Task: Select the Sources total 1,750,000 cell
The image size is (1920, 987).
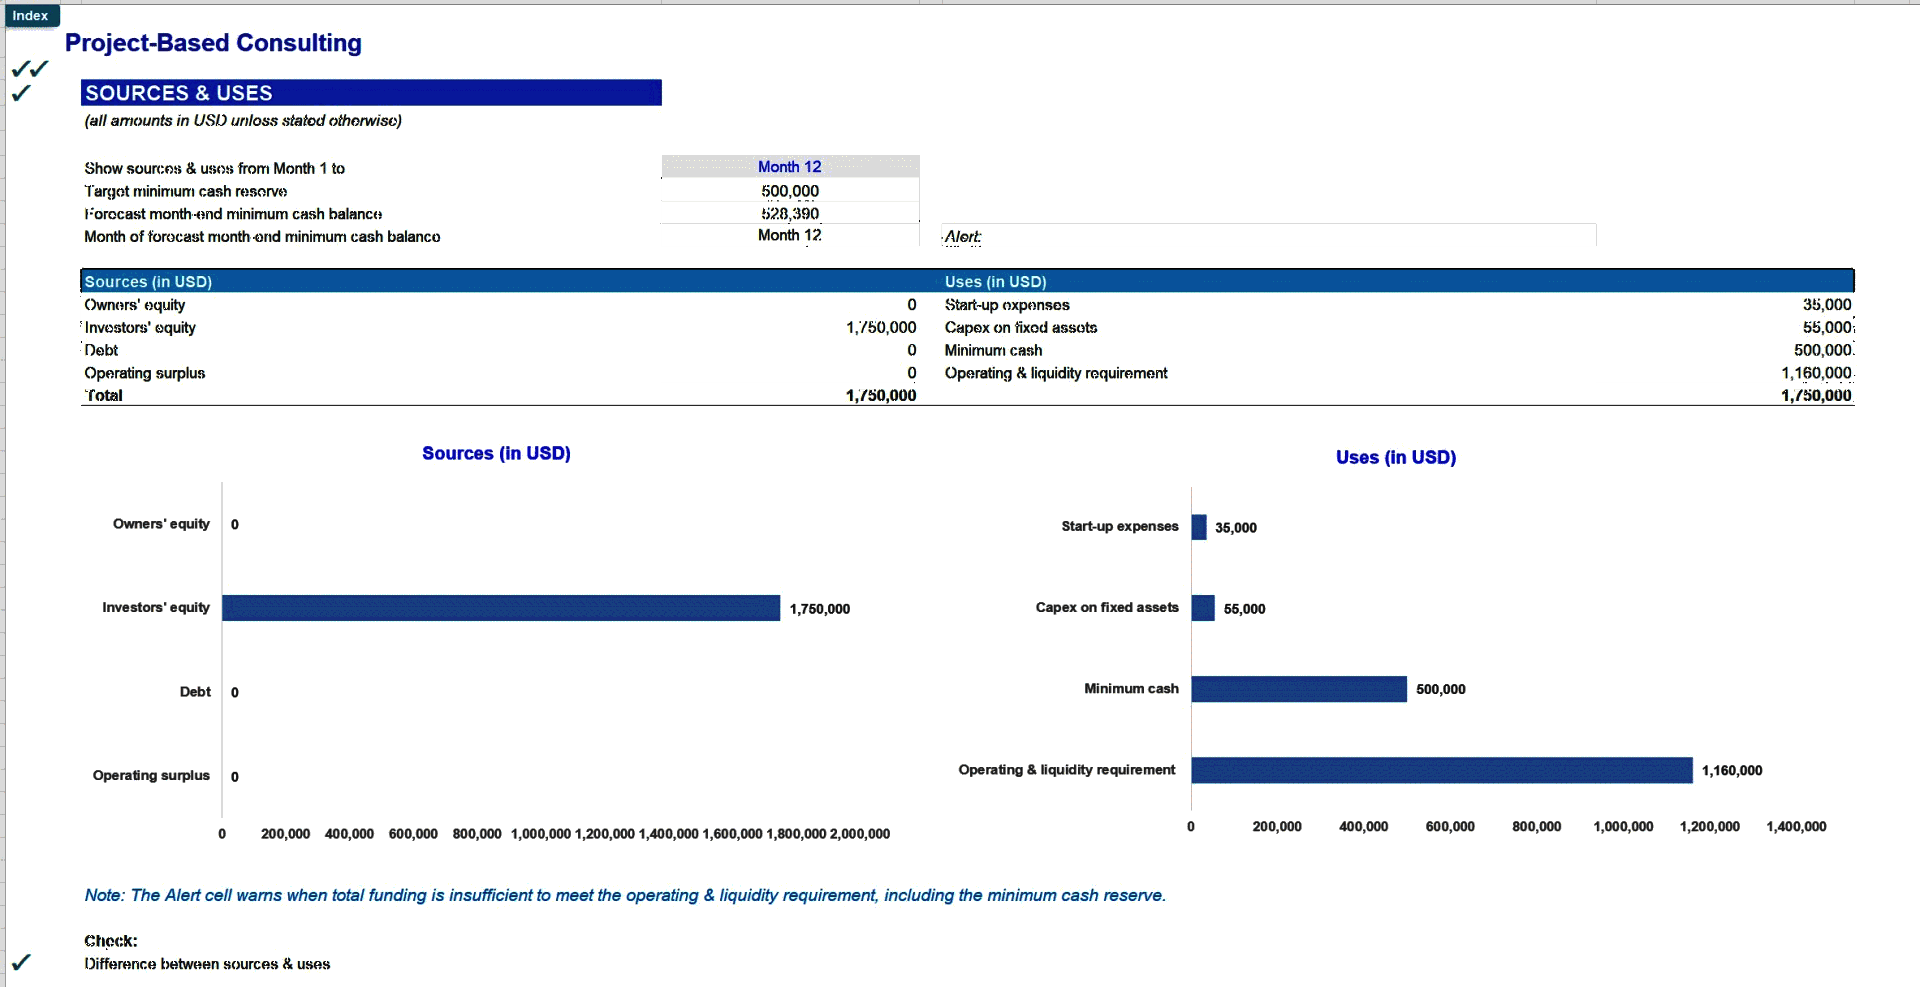Action: [881, 395]
